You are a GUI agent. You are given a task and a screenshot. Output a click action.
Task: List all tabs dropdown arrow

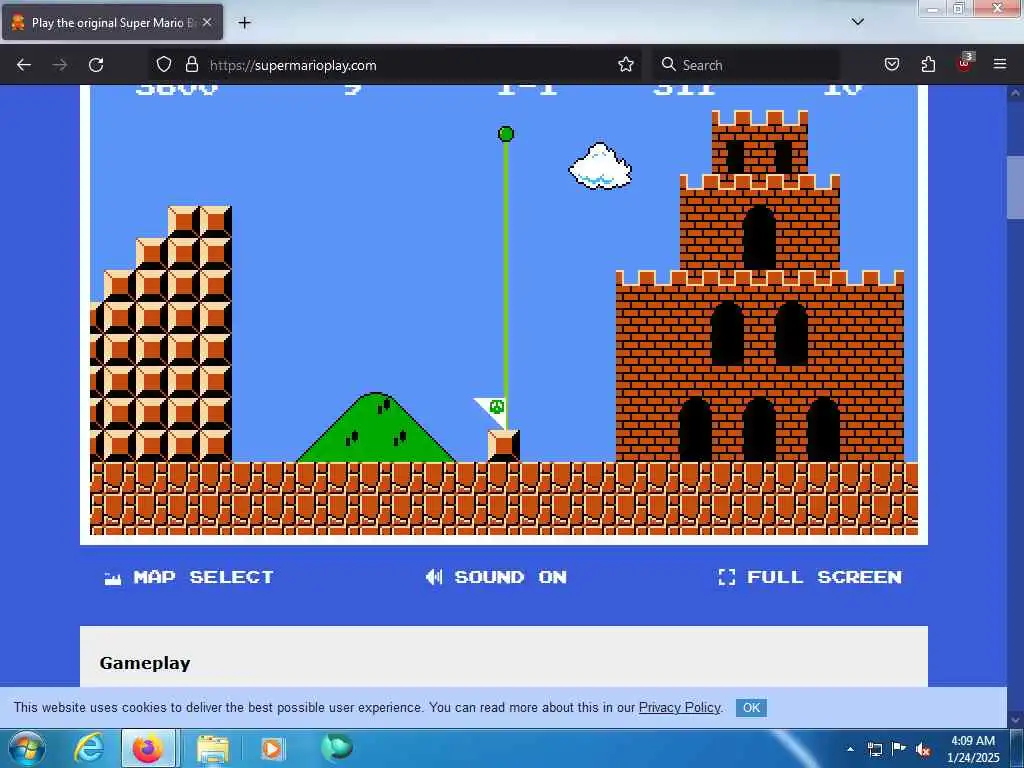857,22
